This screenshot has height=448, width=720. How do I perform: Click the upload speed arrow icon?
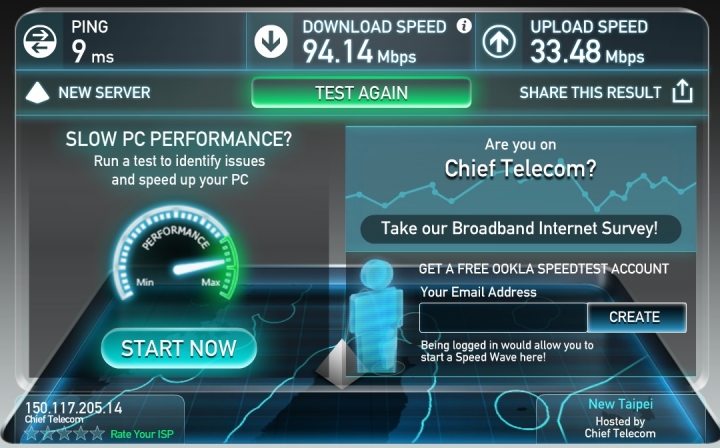(499, 41)
